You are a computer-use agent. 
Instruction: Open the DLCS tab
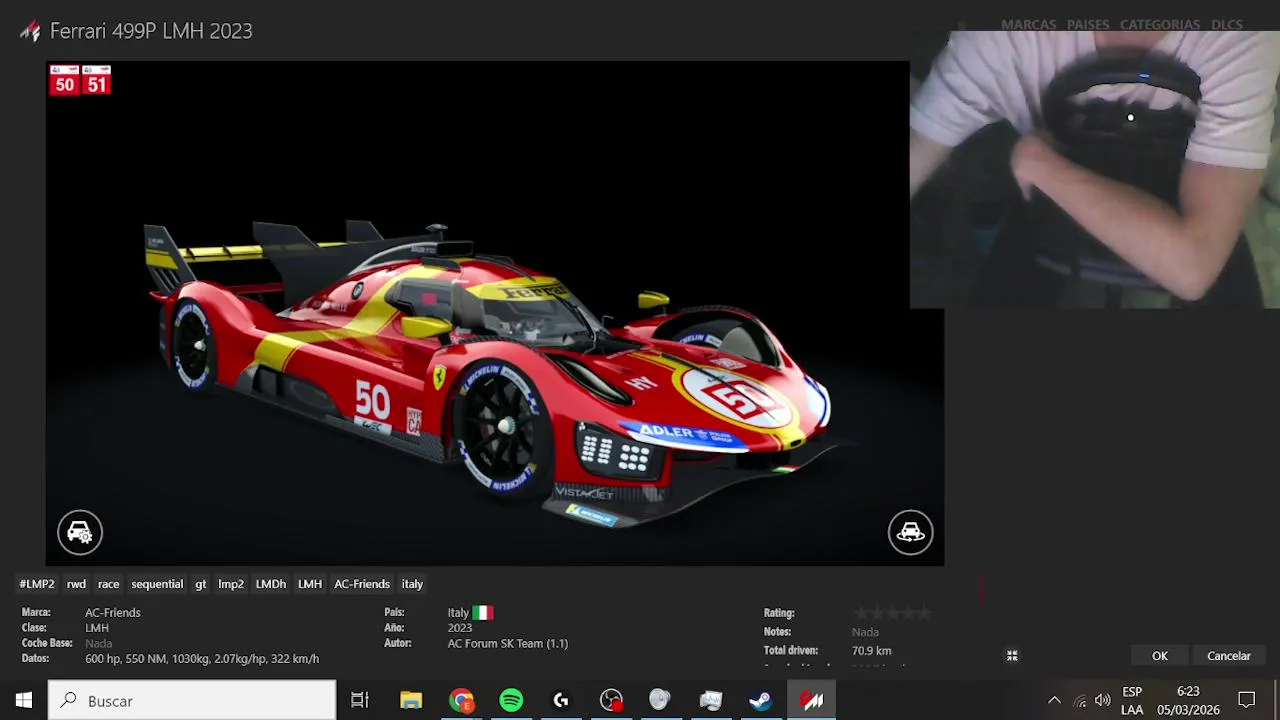[x=1227, y=25]
